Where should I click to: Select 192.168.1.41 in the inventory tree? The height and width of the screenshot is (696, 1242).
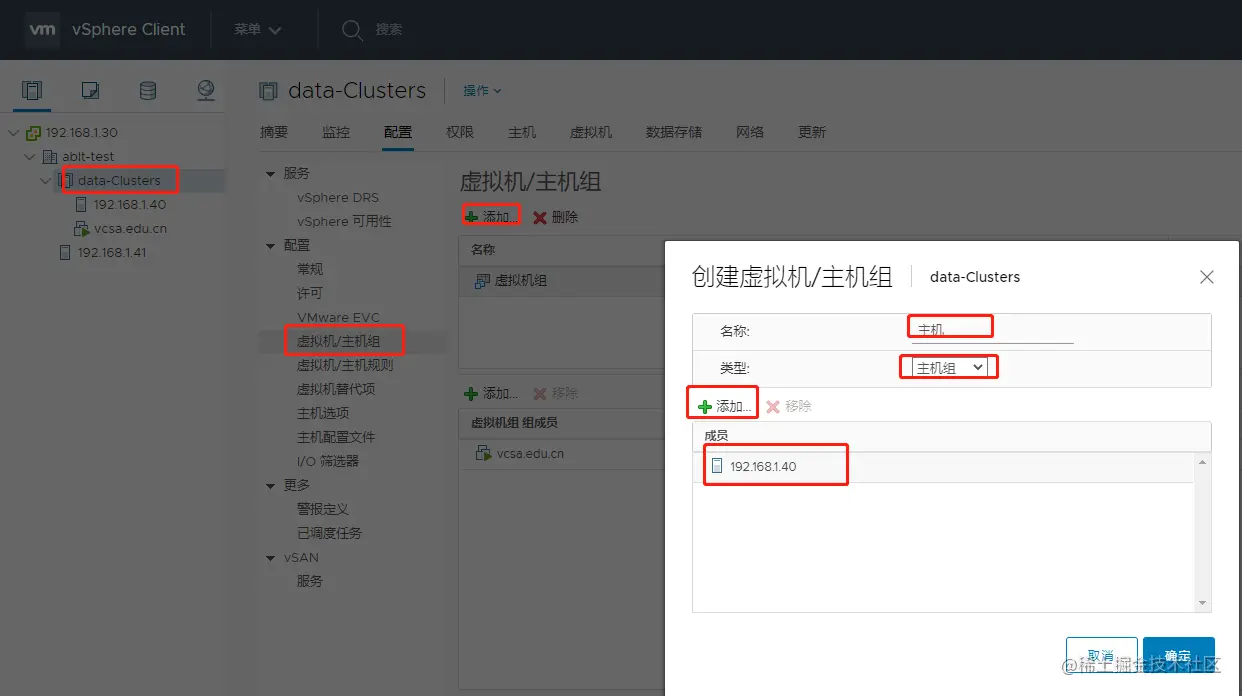click(x=112, y=253)
